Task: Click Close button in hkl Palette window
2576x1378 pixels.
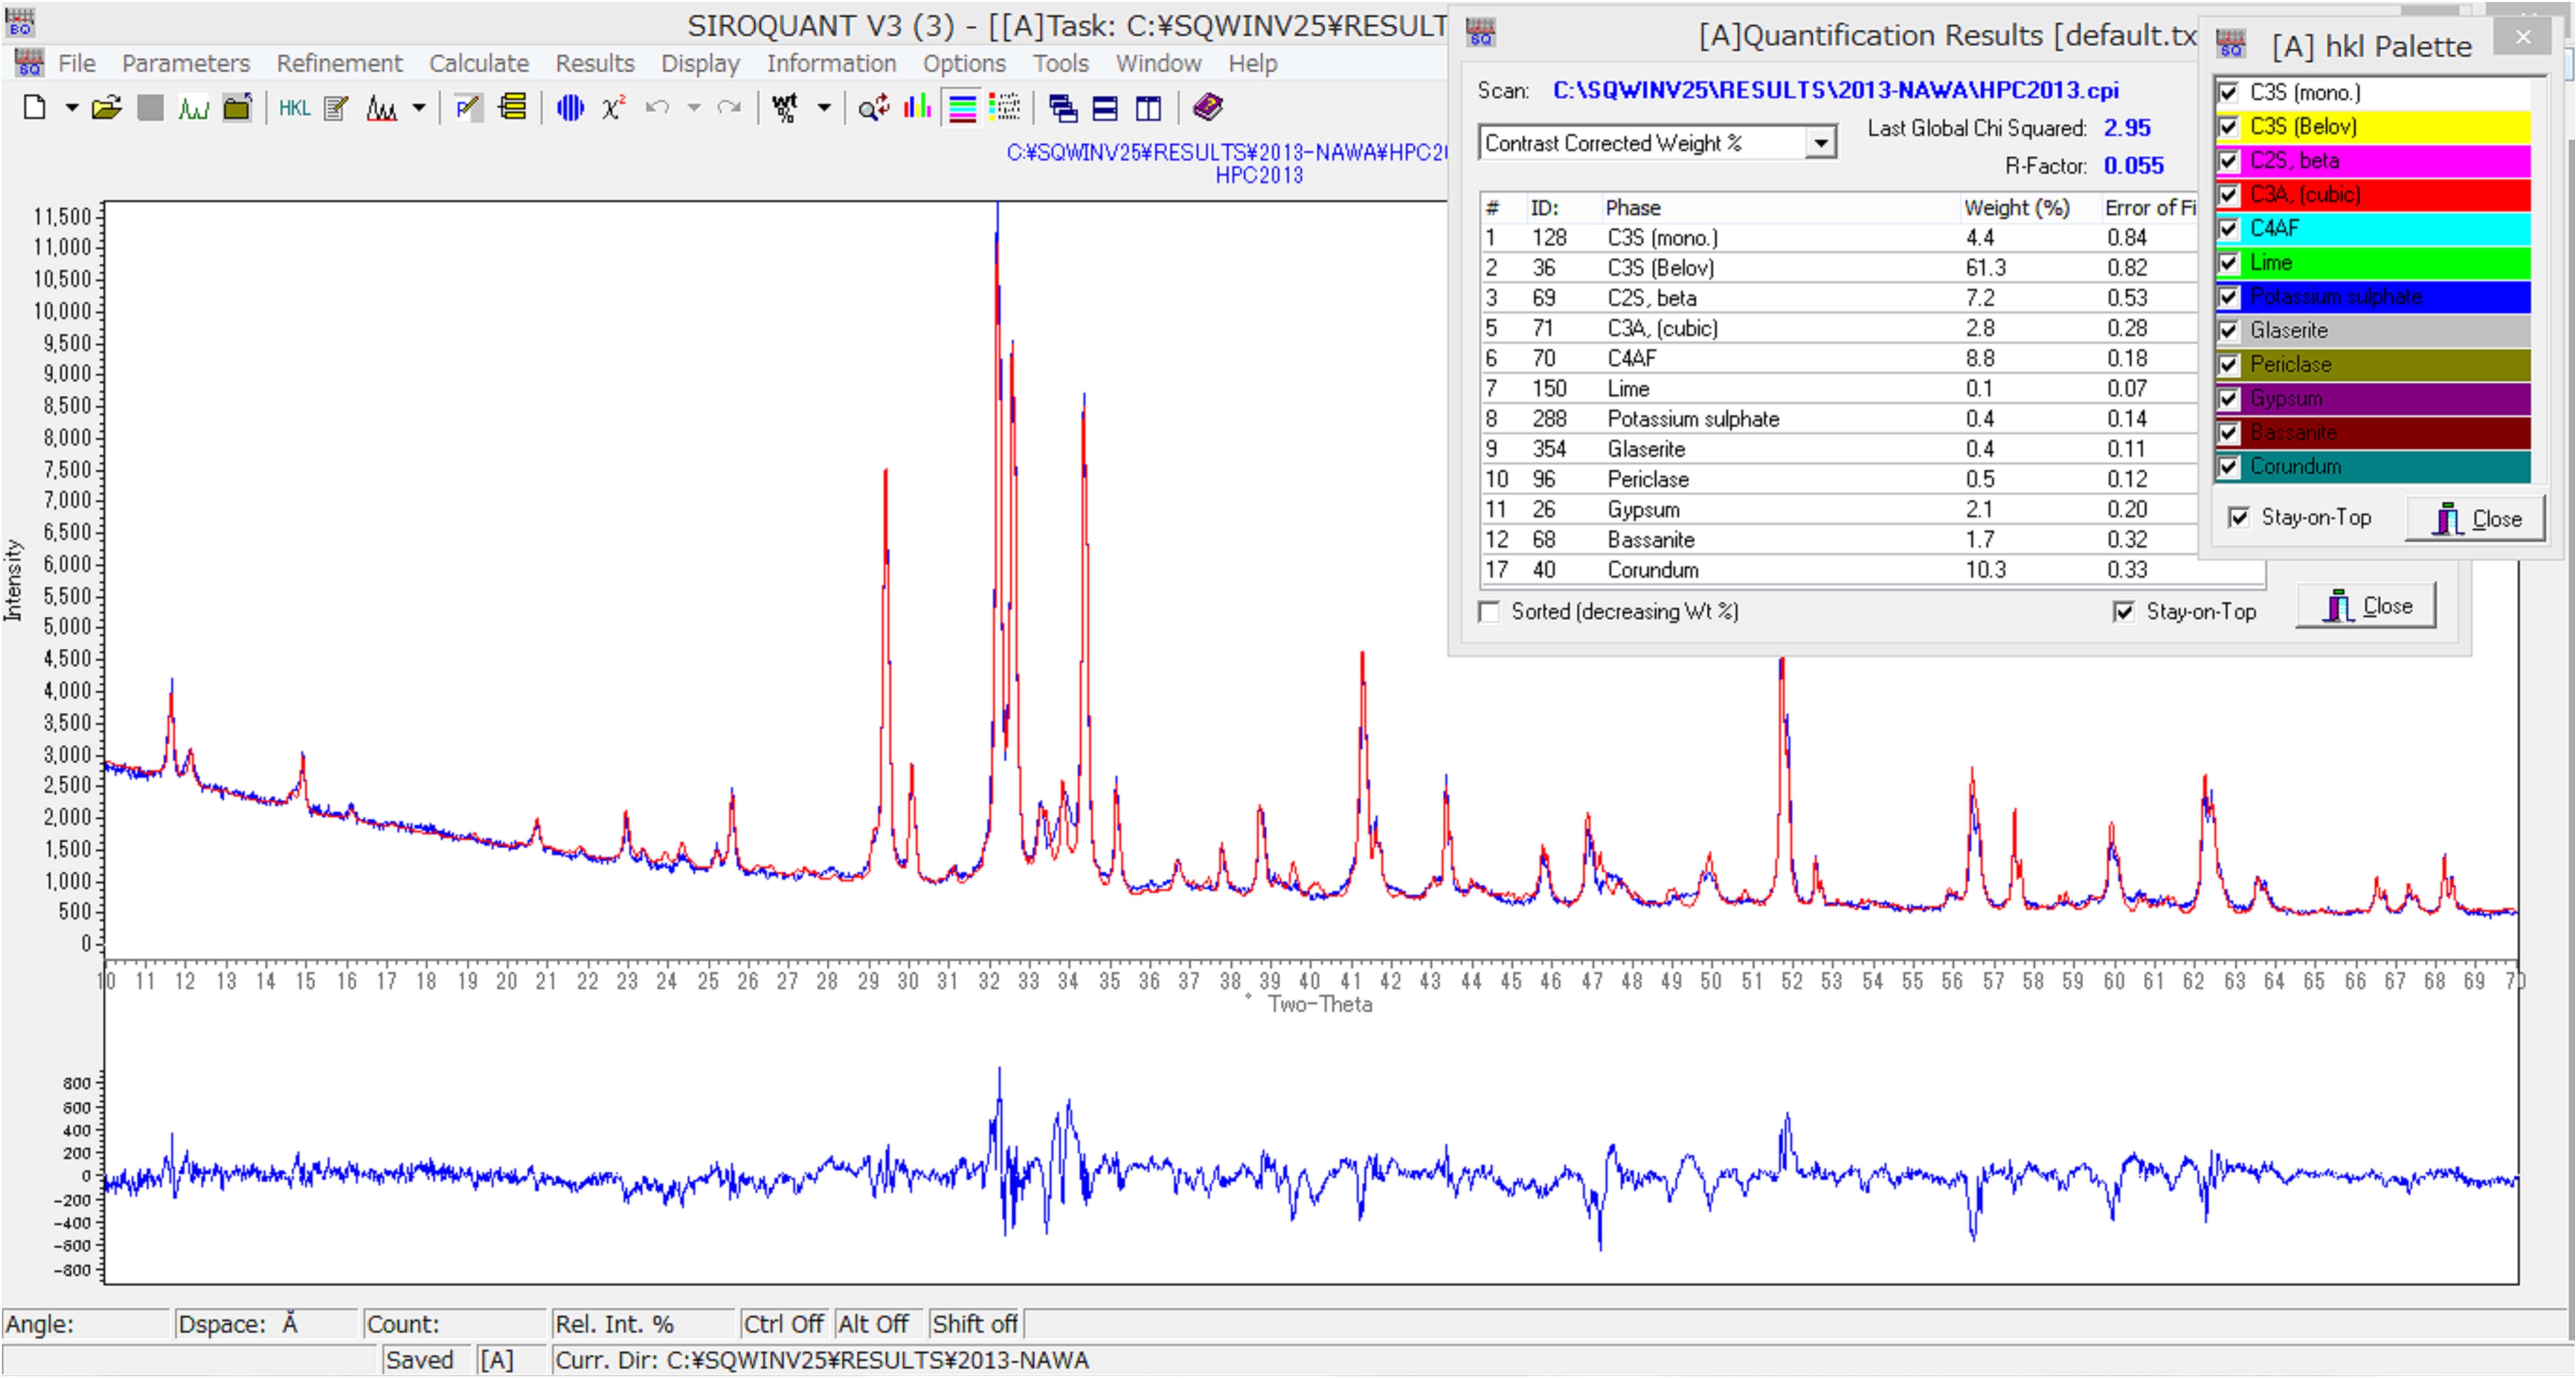Action: 2475,519
